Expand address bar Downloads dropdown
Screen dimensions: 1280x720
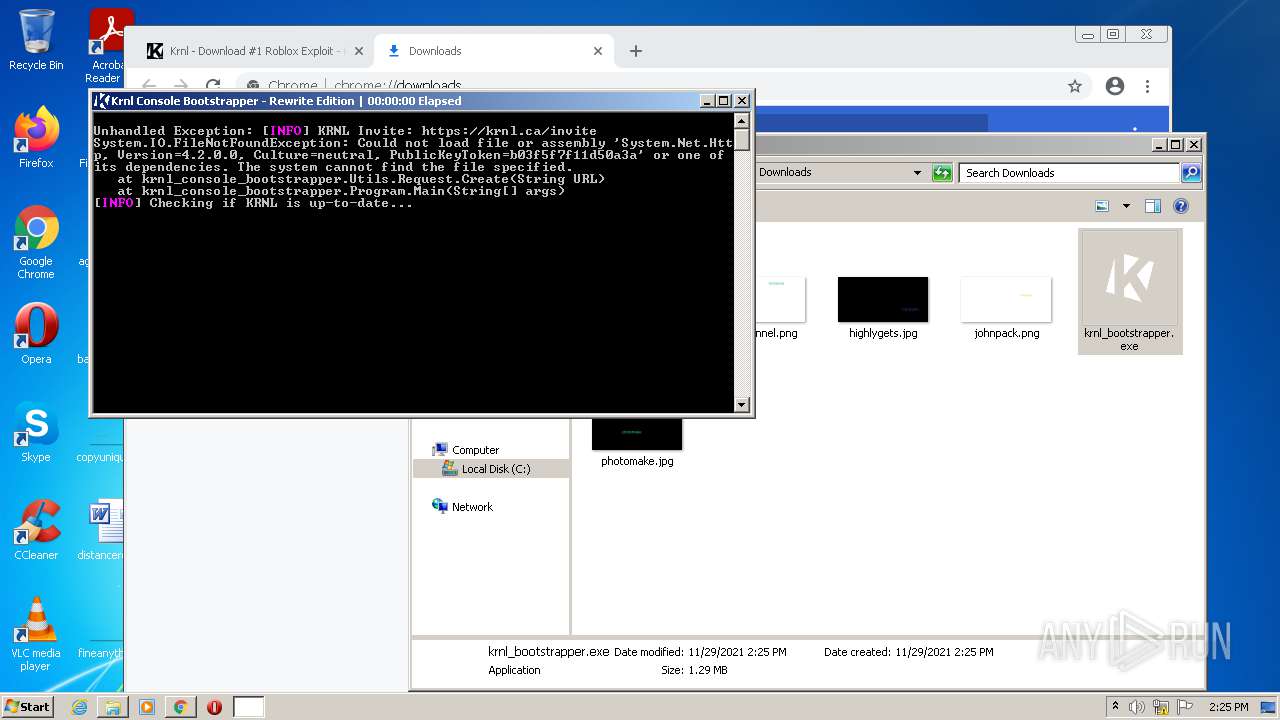[x=917, y=173]
